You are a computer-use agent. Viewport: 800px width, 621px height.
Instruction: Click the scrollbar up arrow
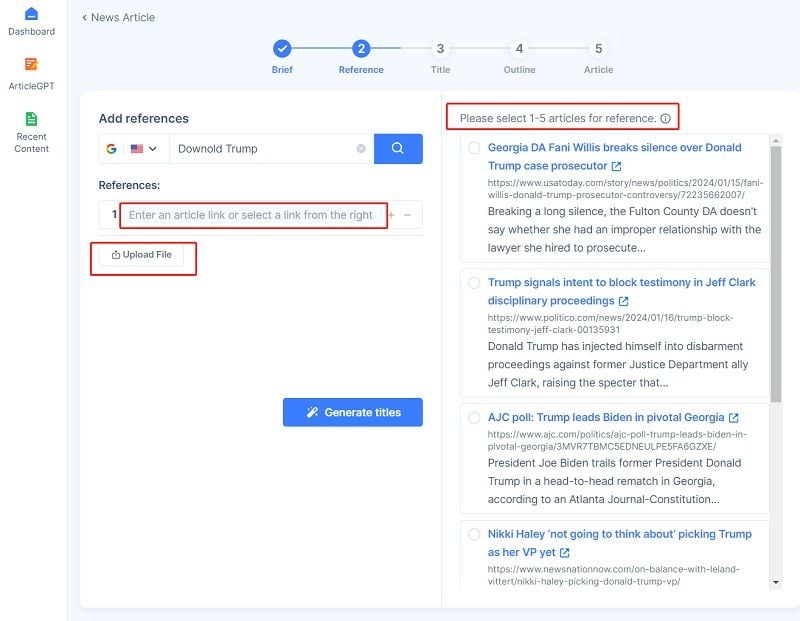[x=776, y=140]
